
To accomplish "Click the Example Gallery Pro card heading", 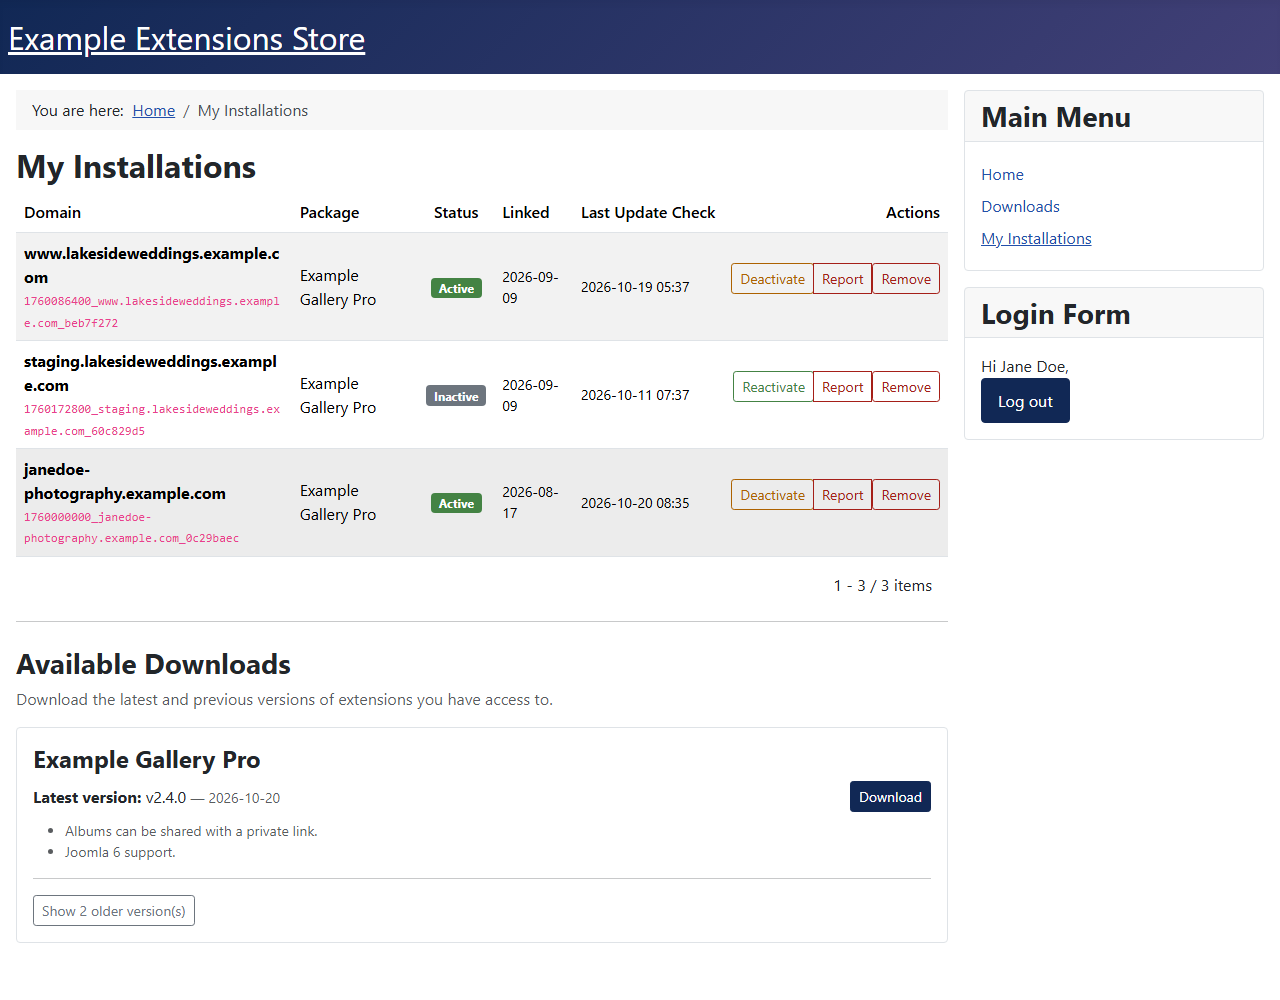I will pyautogui.click(x=147, y=760).
